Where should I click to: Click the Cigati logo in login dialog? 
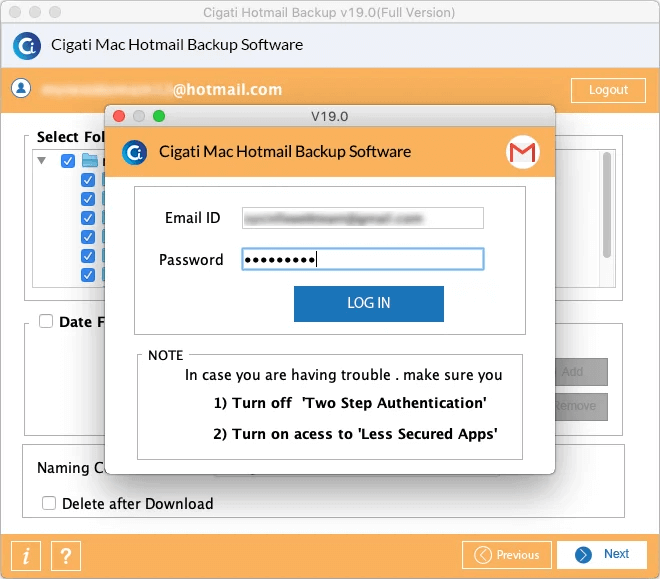134,152
